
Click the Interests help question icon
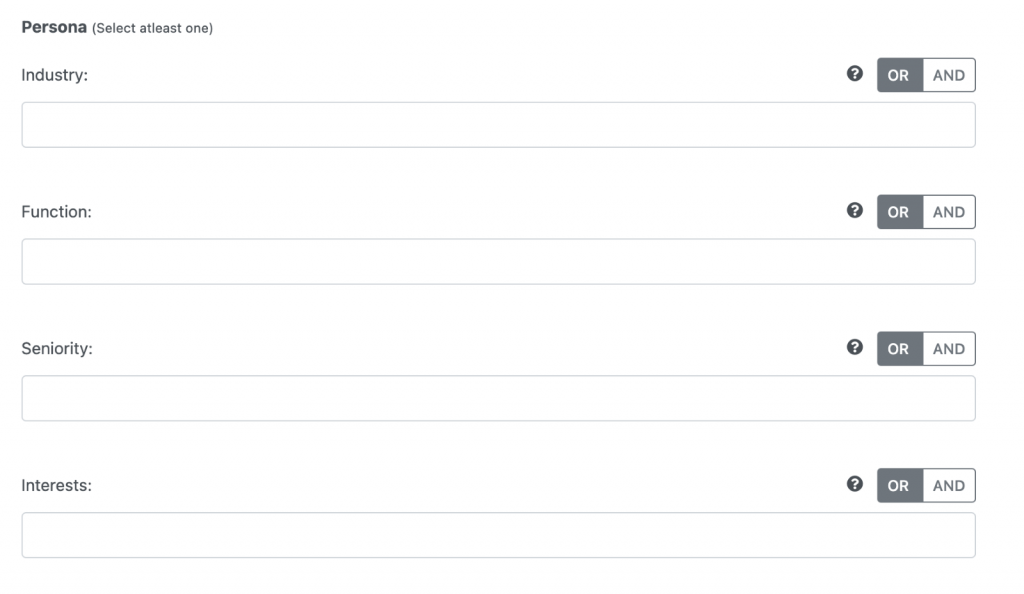click(x=854, y=484)
